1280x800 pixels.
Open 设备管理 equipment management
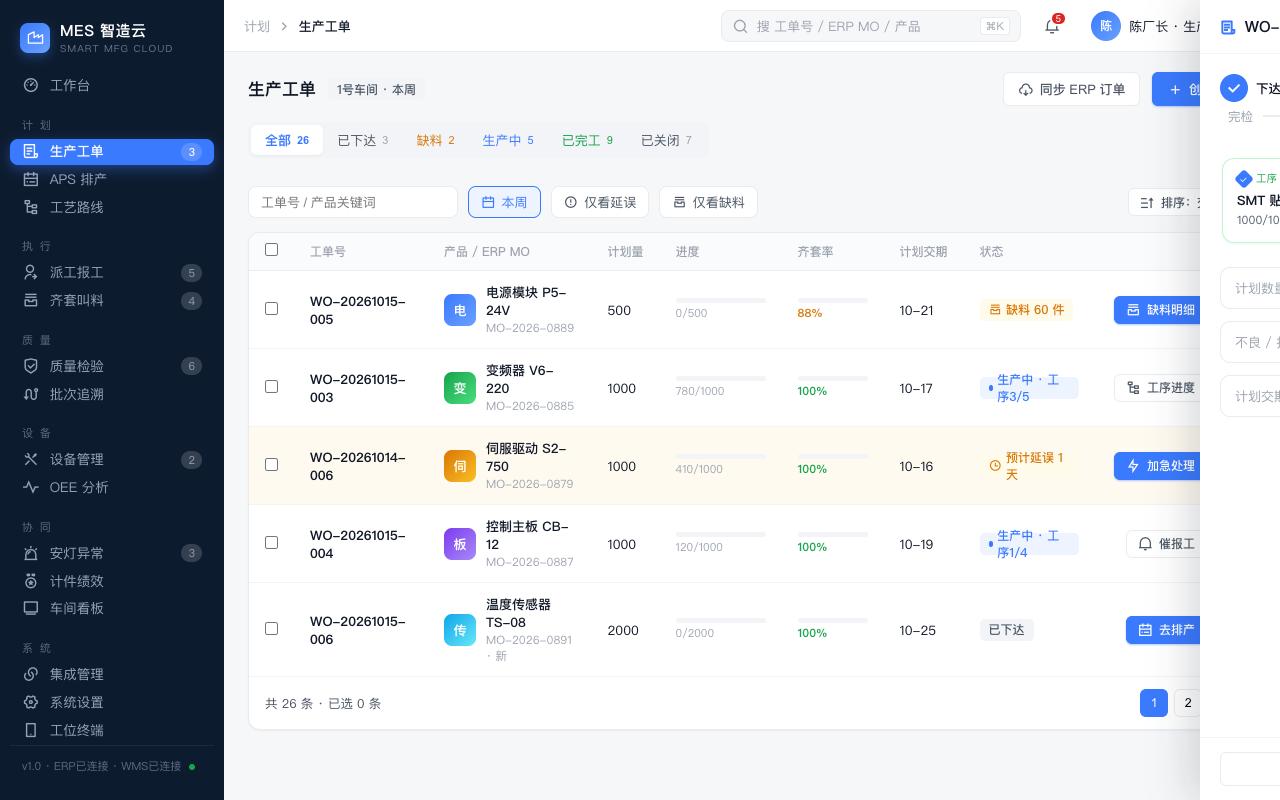(112, 459)
